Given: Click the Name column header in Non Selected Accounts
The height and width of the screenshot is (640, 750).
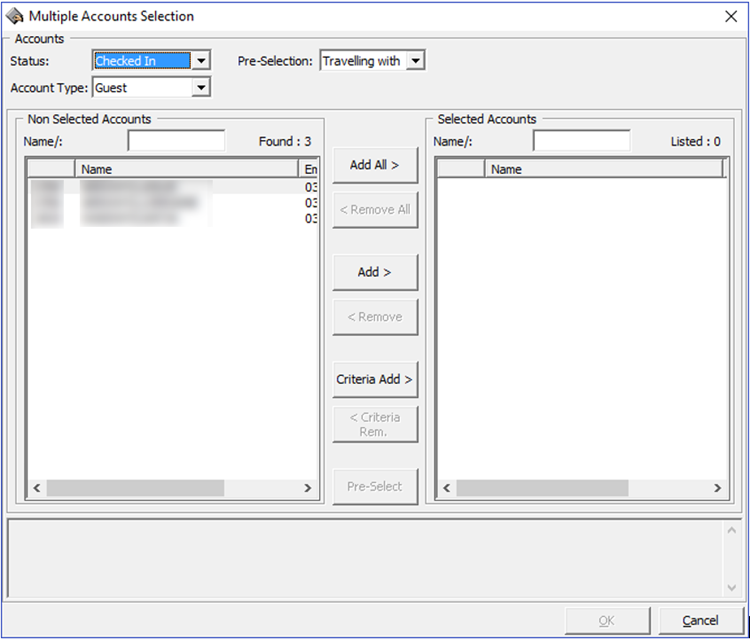Looking at the screenshot, I should click(x=187, y=169).
